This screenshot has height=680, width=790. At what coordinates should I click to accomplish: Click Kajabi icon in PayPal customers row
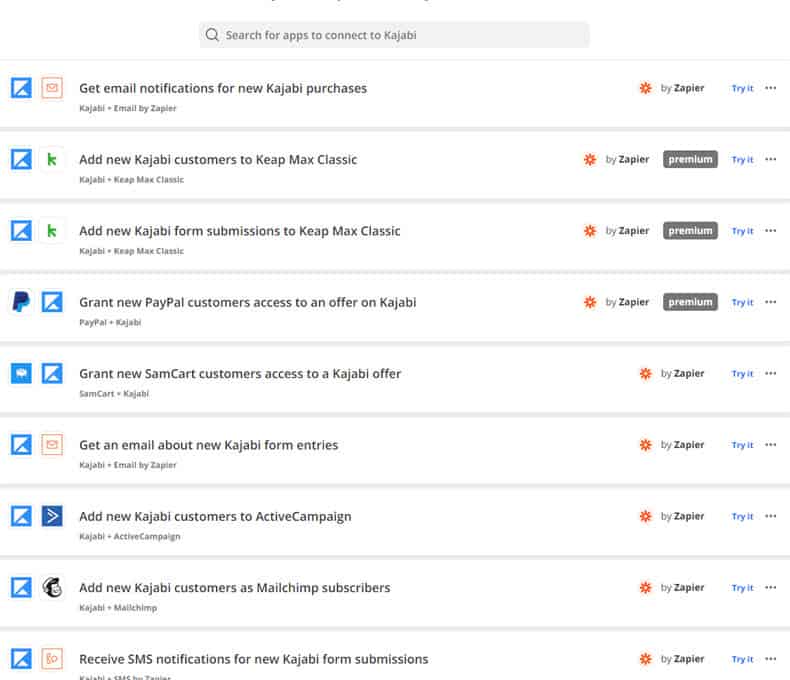[52, 302]
